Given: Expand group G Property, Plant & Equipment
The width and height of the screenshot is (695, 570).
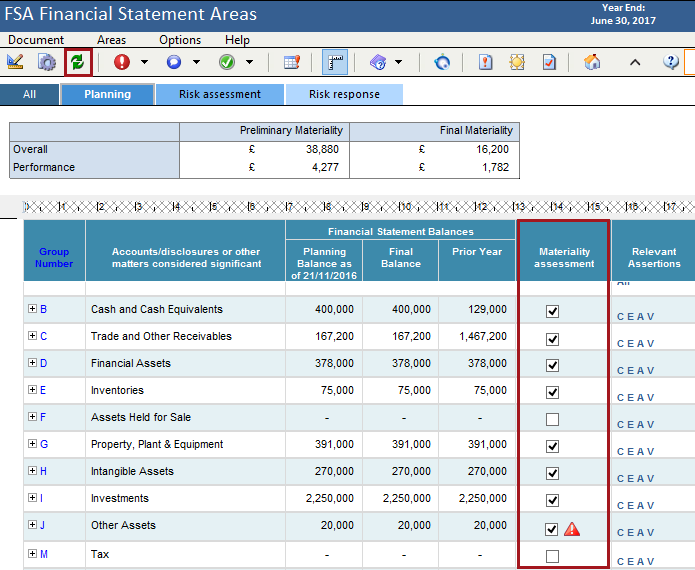Looking at the screenshot, I should click(x=32, y=444).
